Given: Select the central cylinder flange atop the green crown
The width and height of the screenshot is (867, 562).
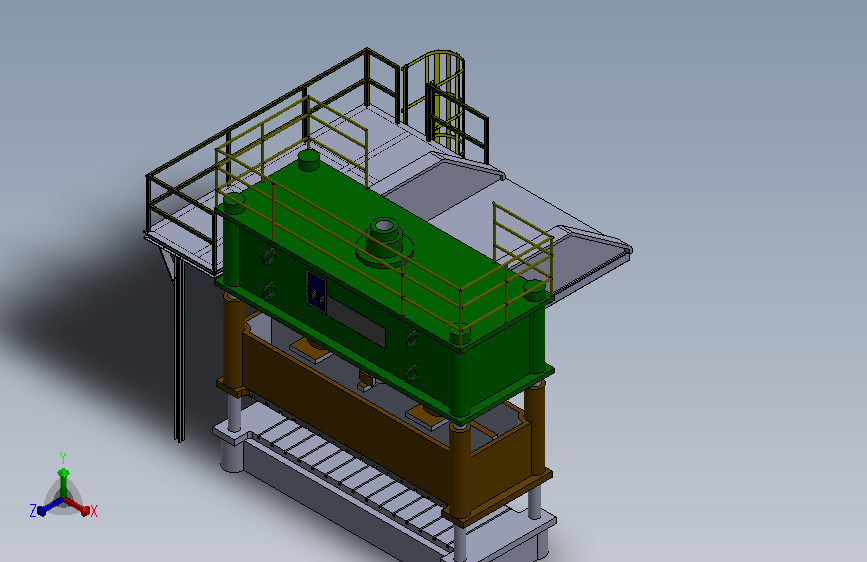Looking at the screenshot, I should pyautogui.click(x=384, y=242).
